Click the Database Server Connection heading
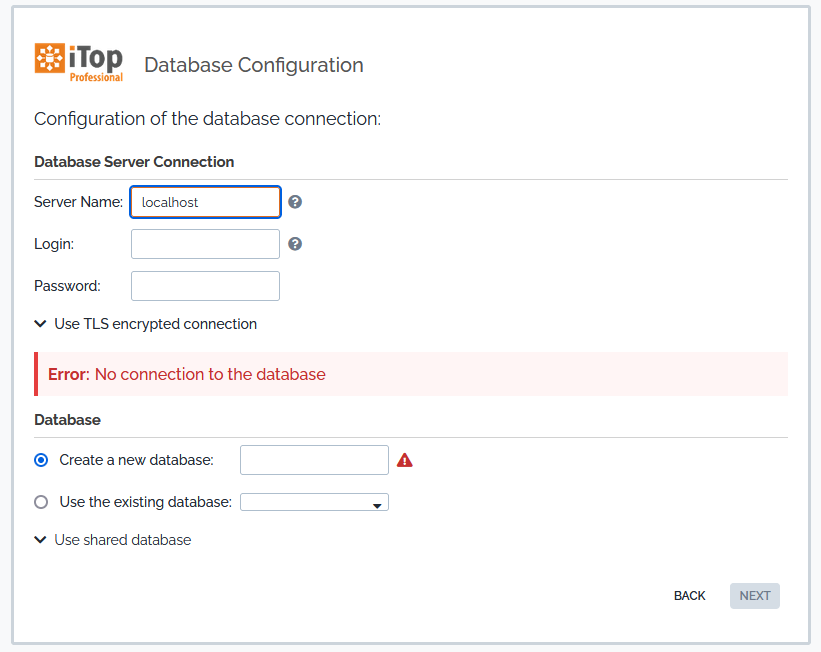821x652 pixels. (134, 162)
